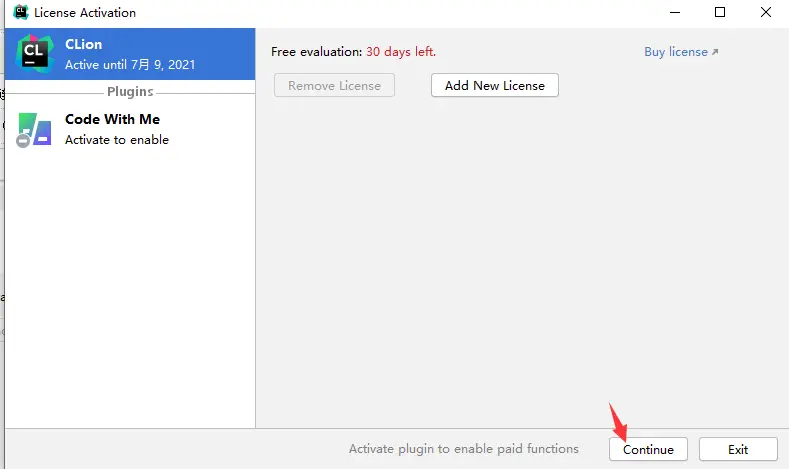Click the 'License Activation' window title

[x=85, y=13]
